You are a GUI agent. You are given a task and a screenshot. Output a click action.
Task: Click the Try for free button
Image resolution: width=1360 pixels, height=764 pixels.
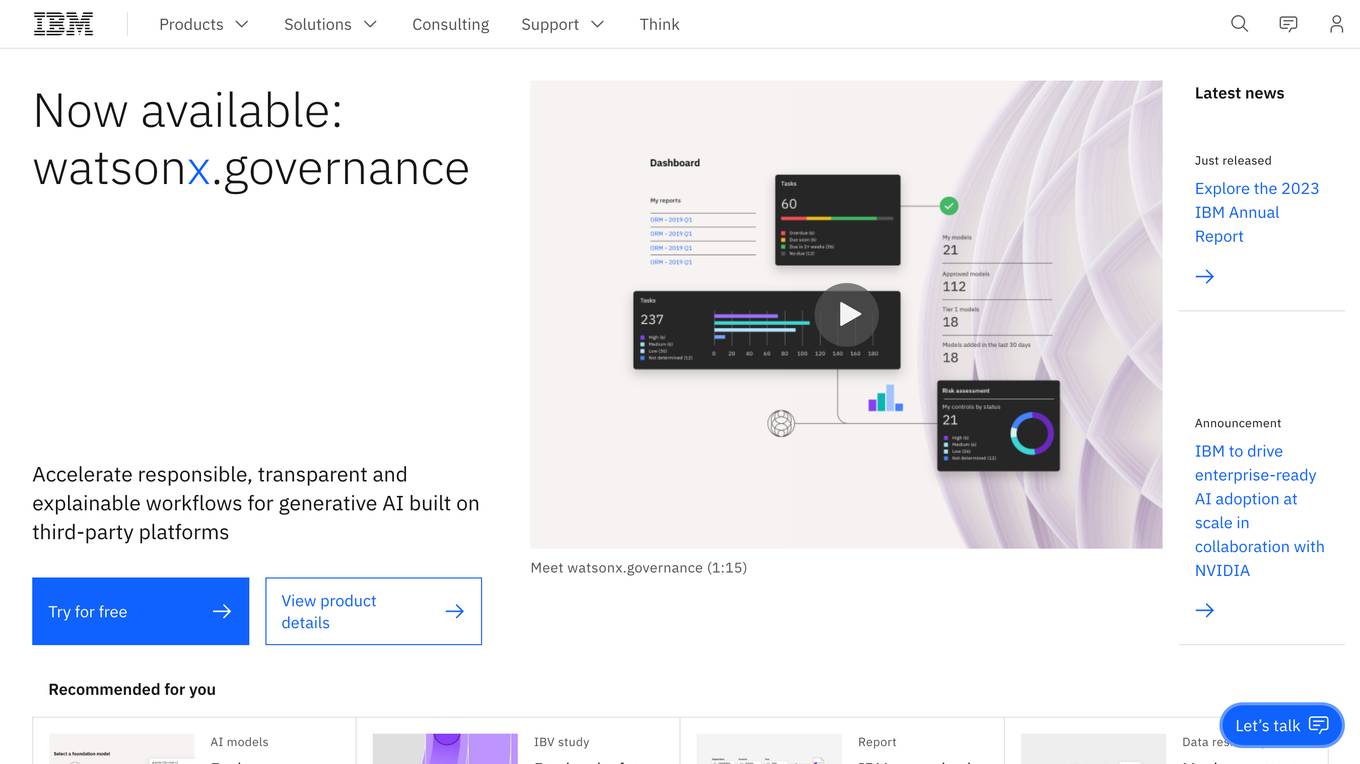coord(140,611)
